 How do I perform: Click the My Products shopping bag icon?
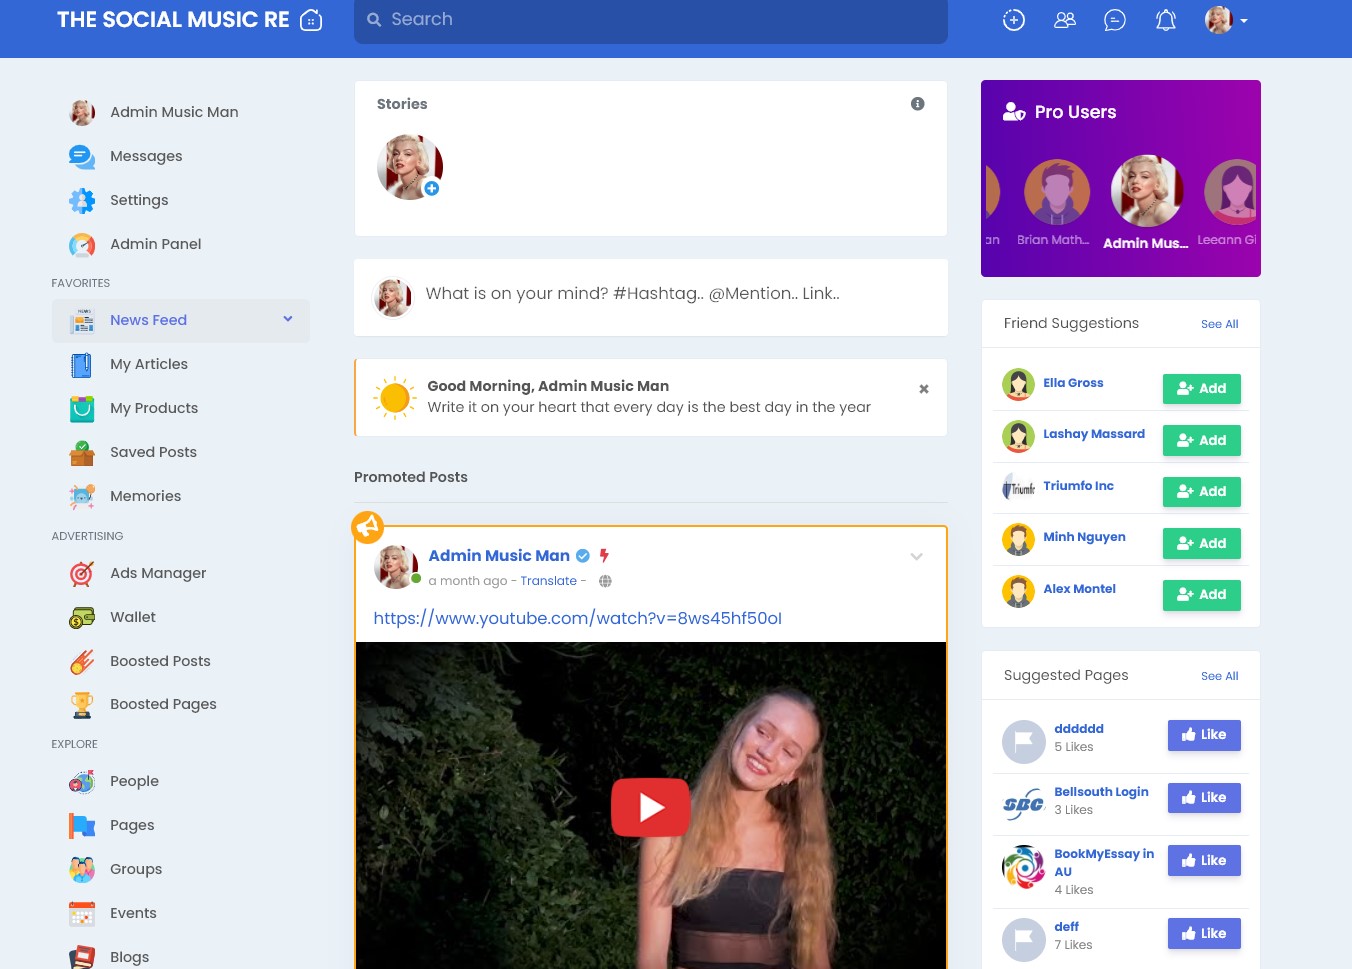tap(82, 409)
